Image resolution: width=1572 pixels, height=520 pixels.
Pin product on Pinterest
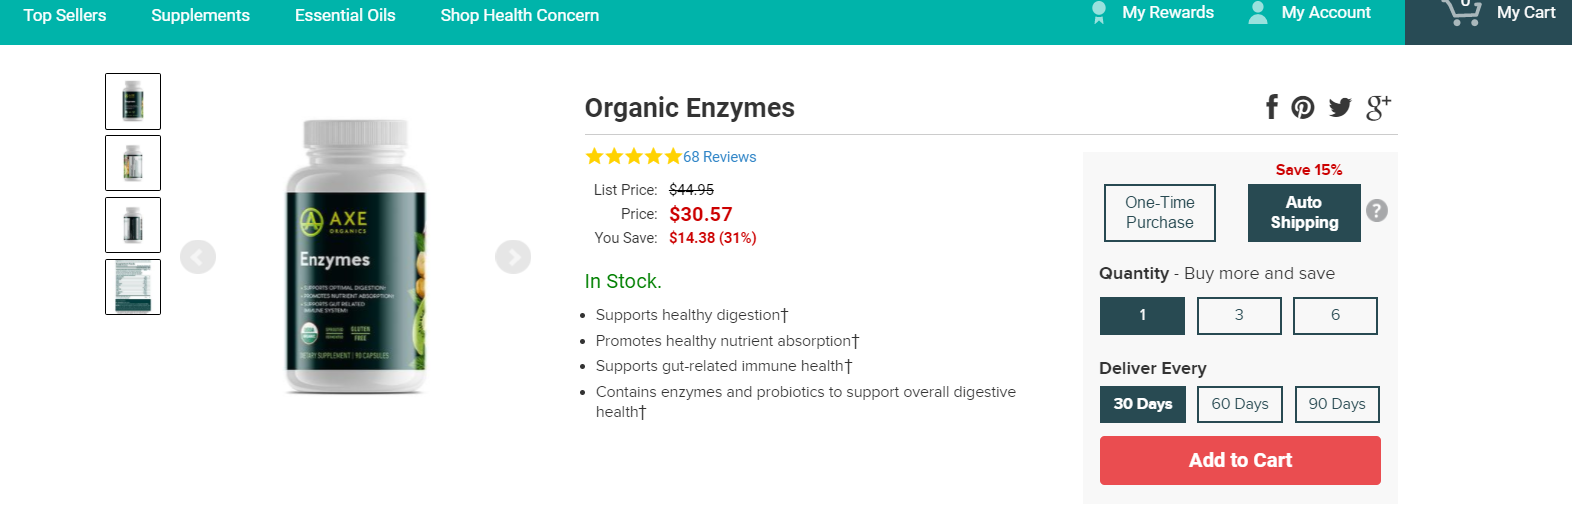(x=1303, y=107)
